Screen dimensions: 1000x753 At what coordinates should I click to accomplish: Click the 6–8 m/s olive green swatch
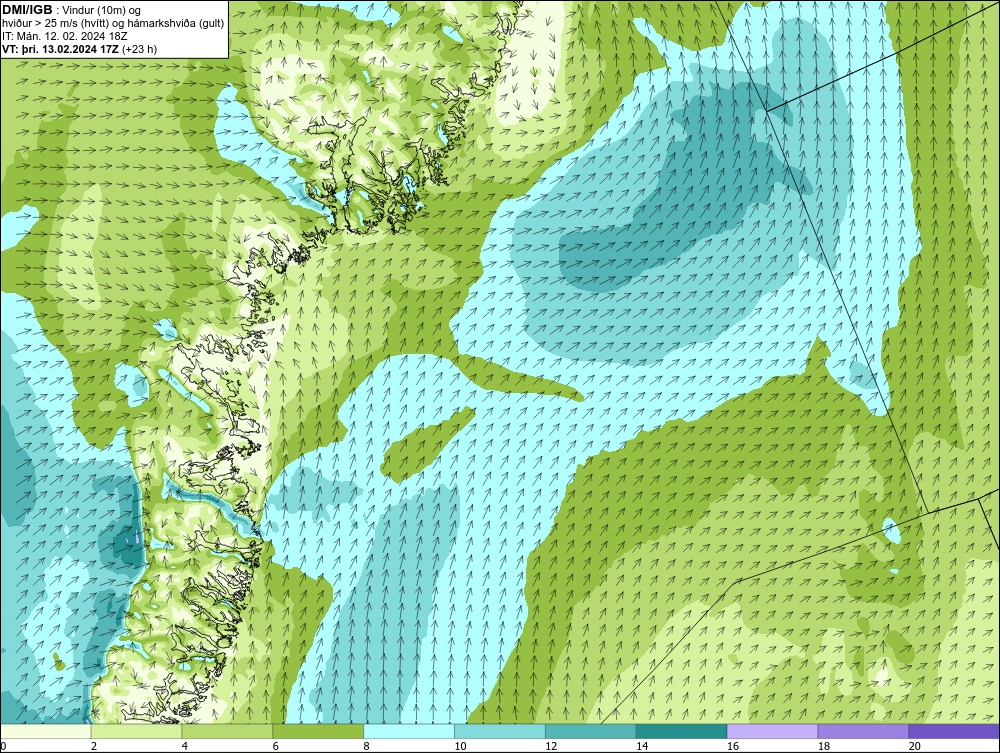pyautogui.click(x=318, y=731)
